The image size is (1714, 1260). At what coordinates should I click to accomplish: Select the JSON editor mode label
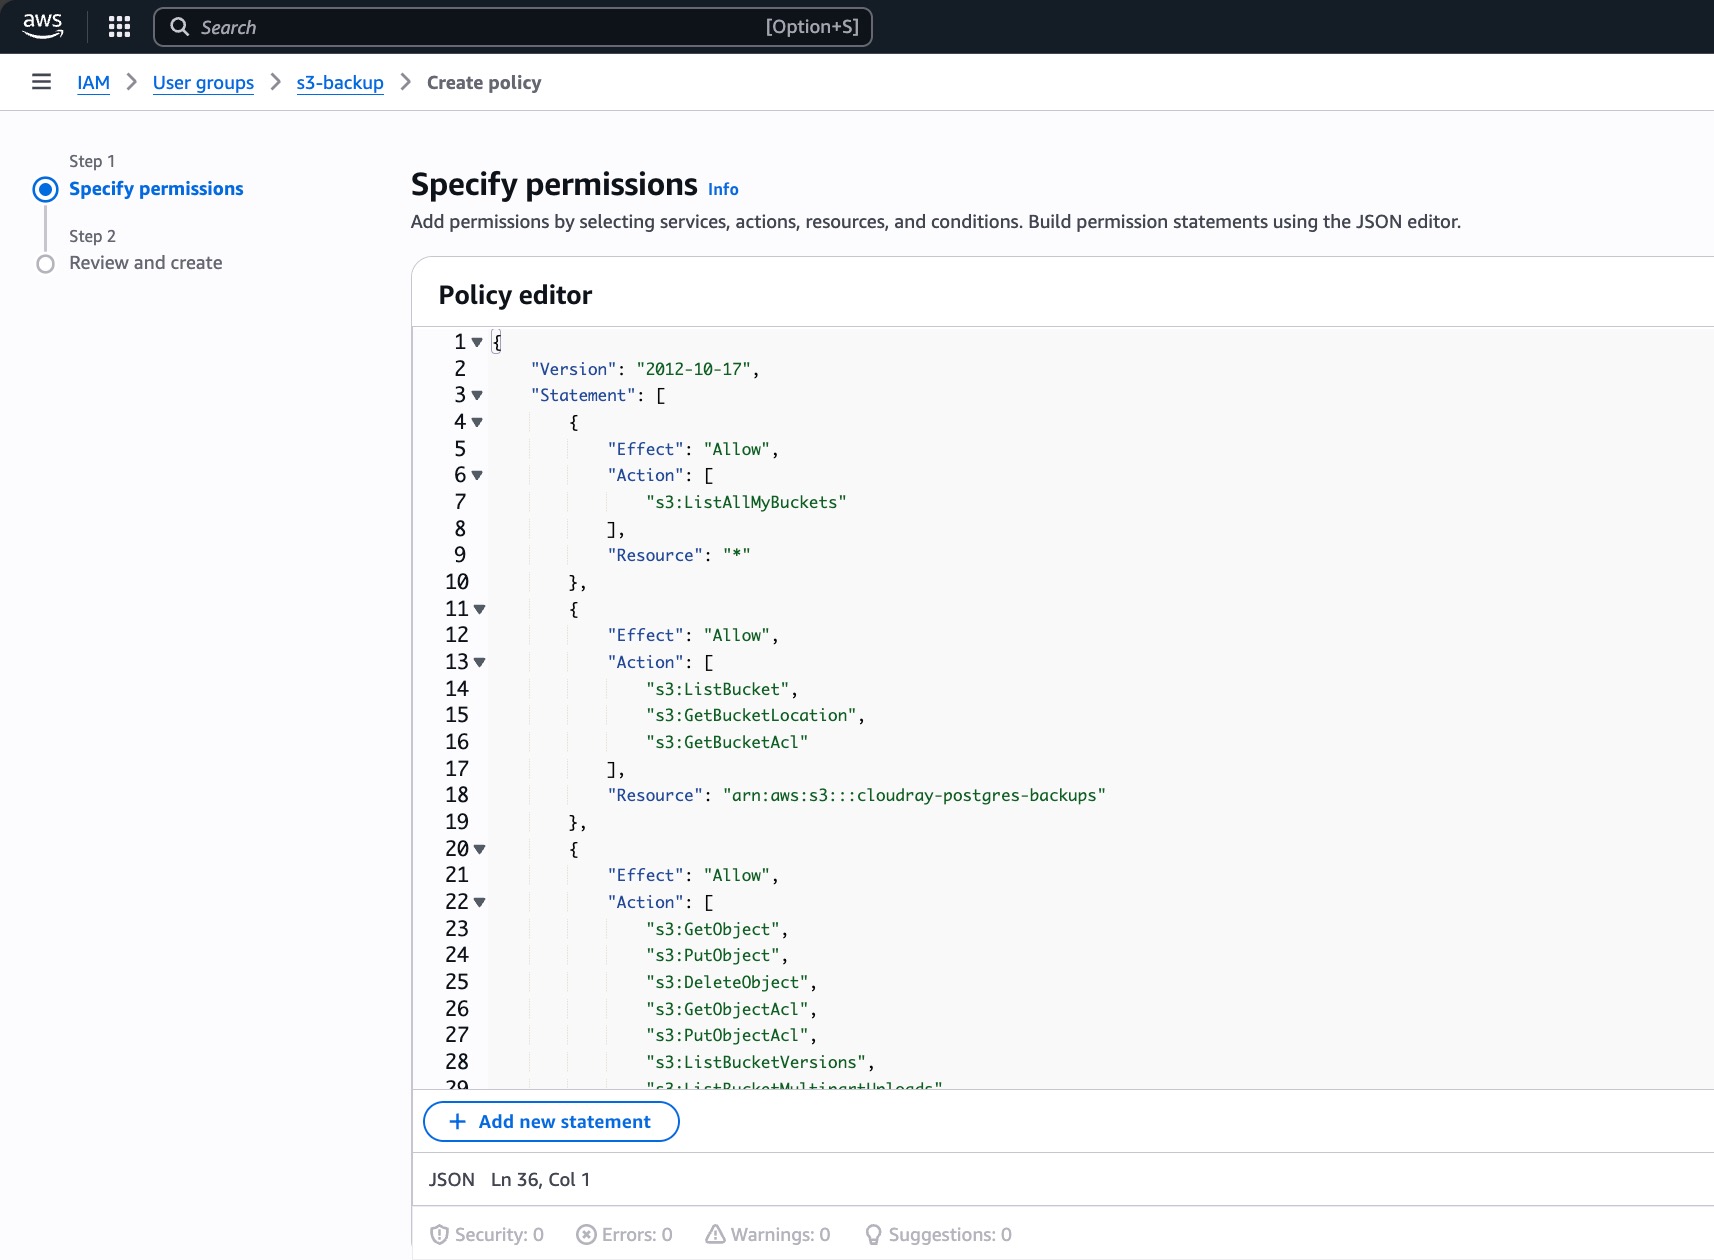tap(451, 1179)
